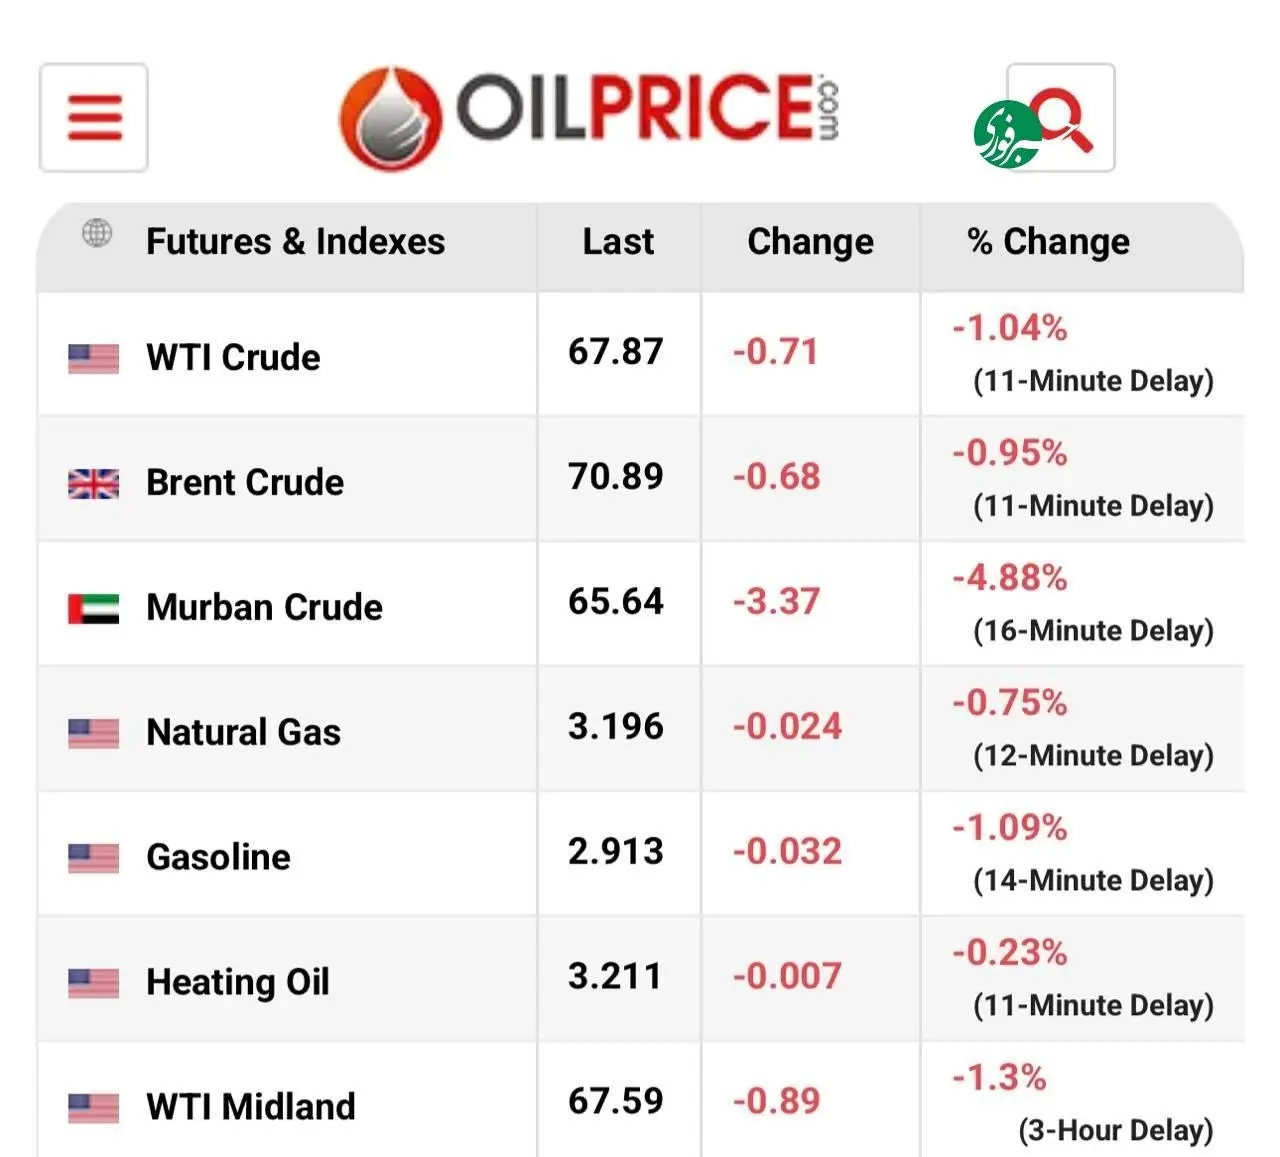Click the green Persian watermark badge
Screen dimensions: 1280x1157
tap(1008, 134)
